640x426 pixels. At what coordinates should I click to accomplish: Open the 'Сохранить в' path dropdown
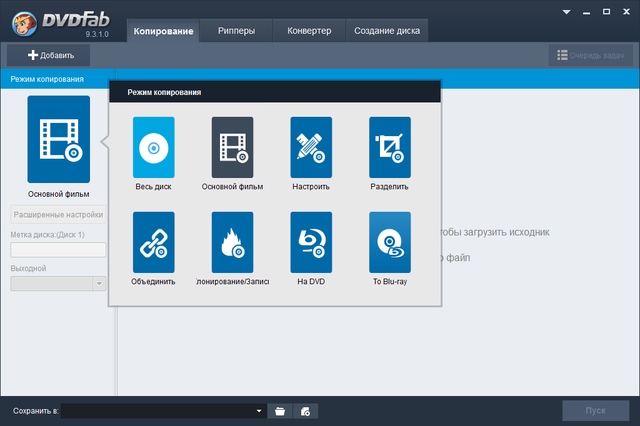pos(259,411)
